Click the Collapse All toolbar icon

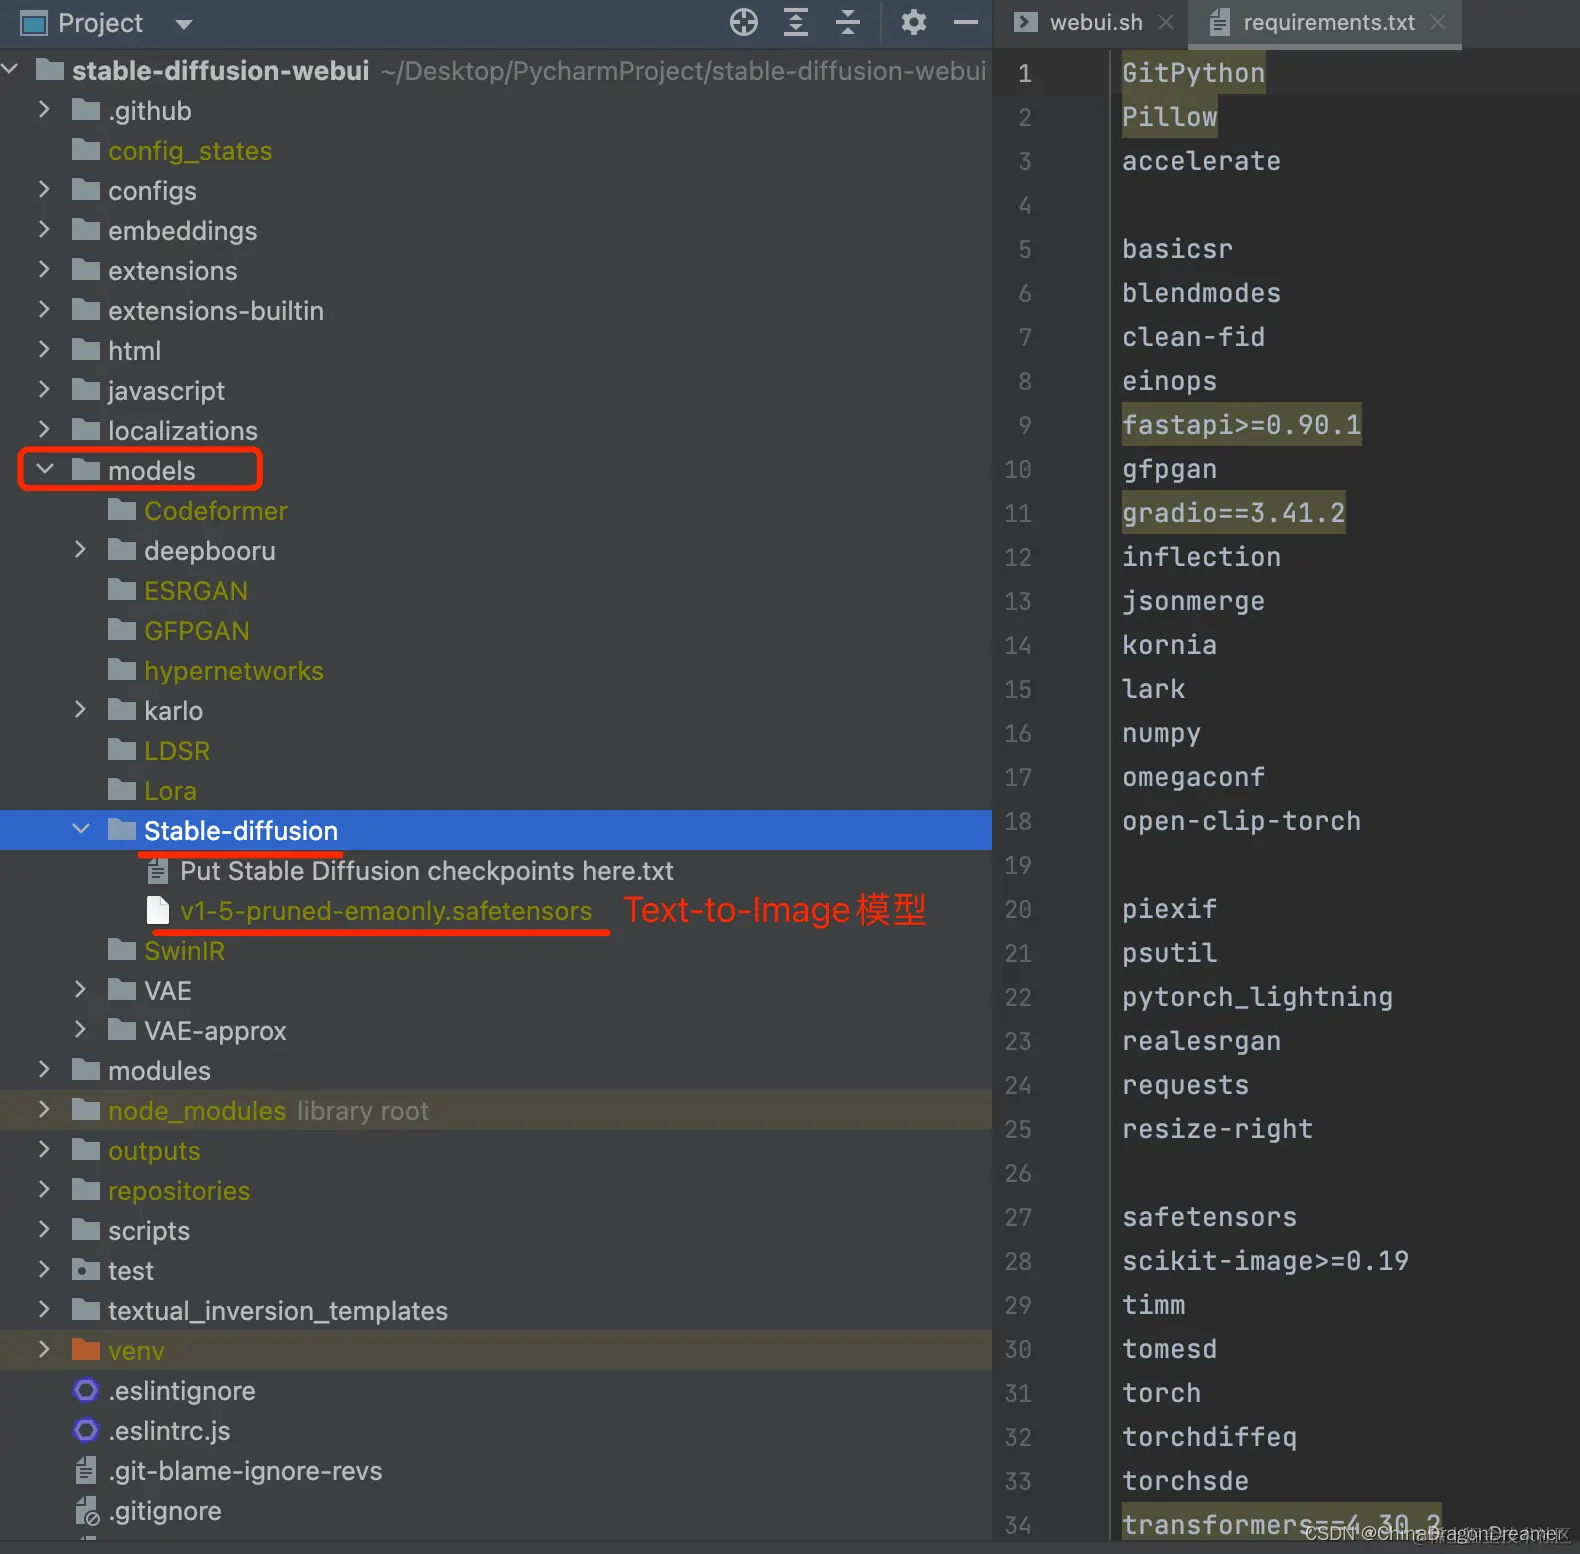click(848, 22)
